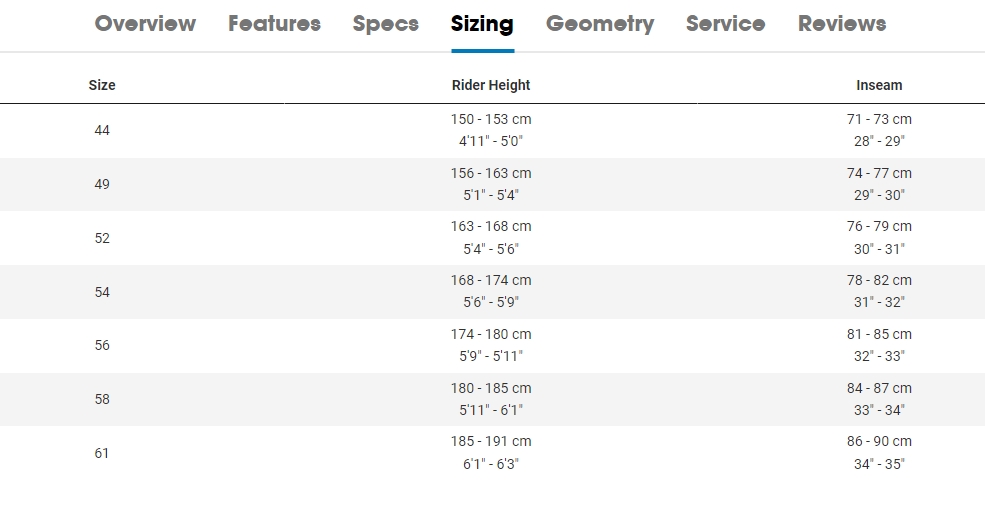Click the Rider Height column header

click(x=491, y=85)
